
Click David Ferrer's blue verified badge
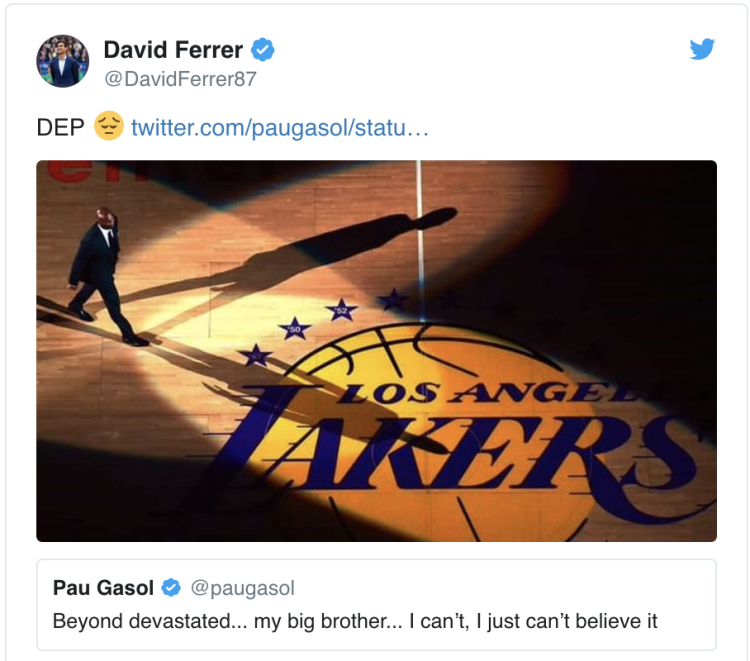pyautogui.click(x=263, y=49)
